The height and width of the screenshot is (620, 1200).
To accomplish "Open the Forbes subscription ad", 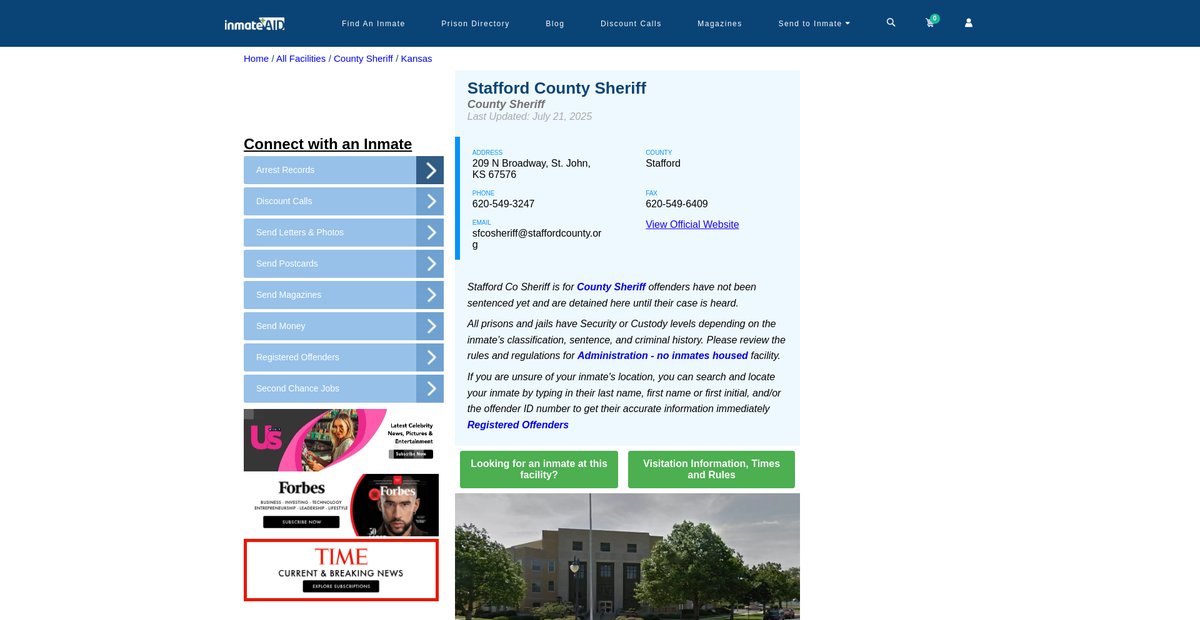I will tap(341, 505).
